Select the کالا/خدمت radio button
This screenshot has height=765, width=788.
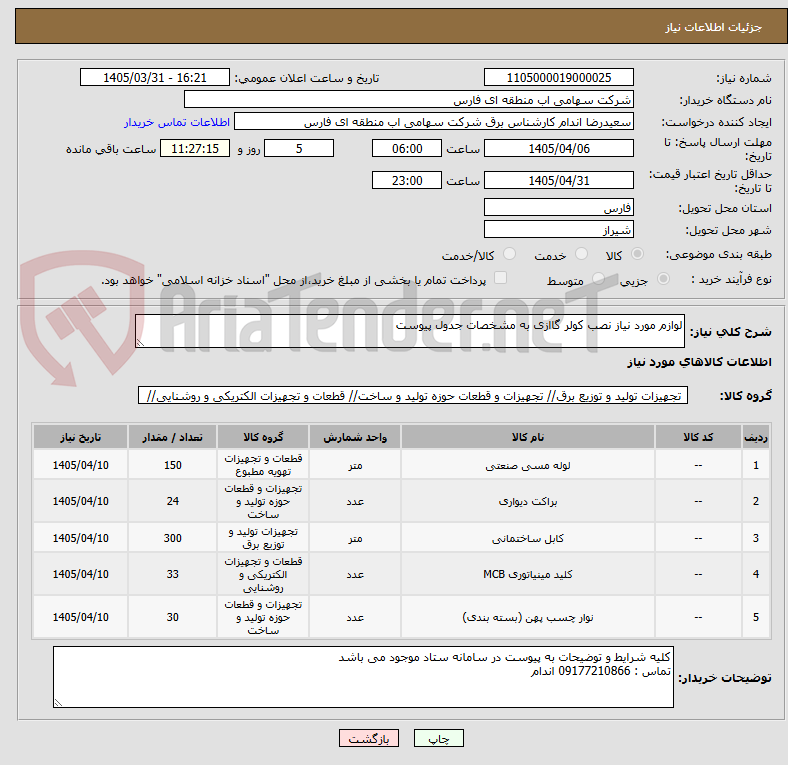click(x=510, y=254)
